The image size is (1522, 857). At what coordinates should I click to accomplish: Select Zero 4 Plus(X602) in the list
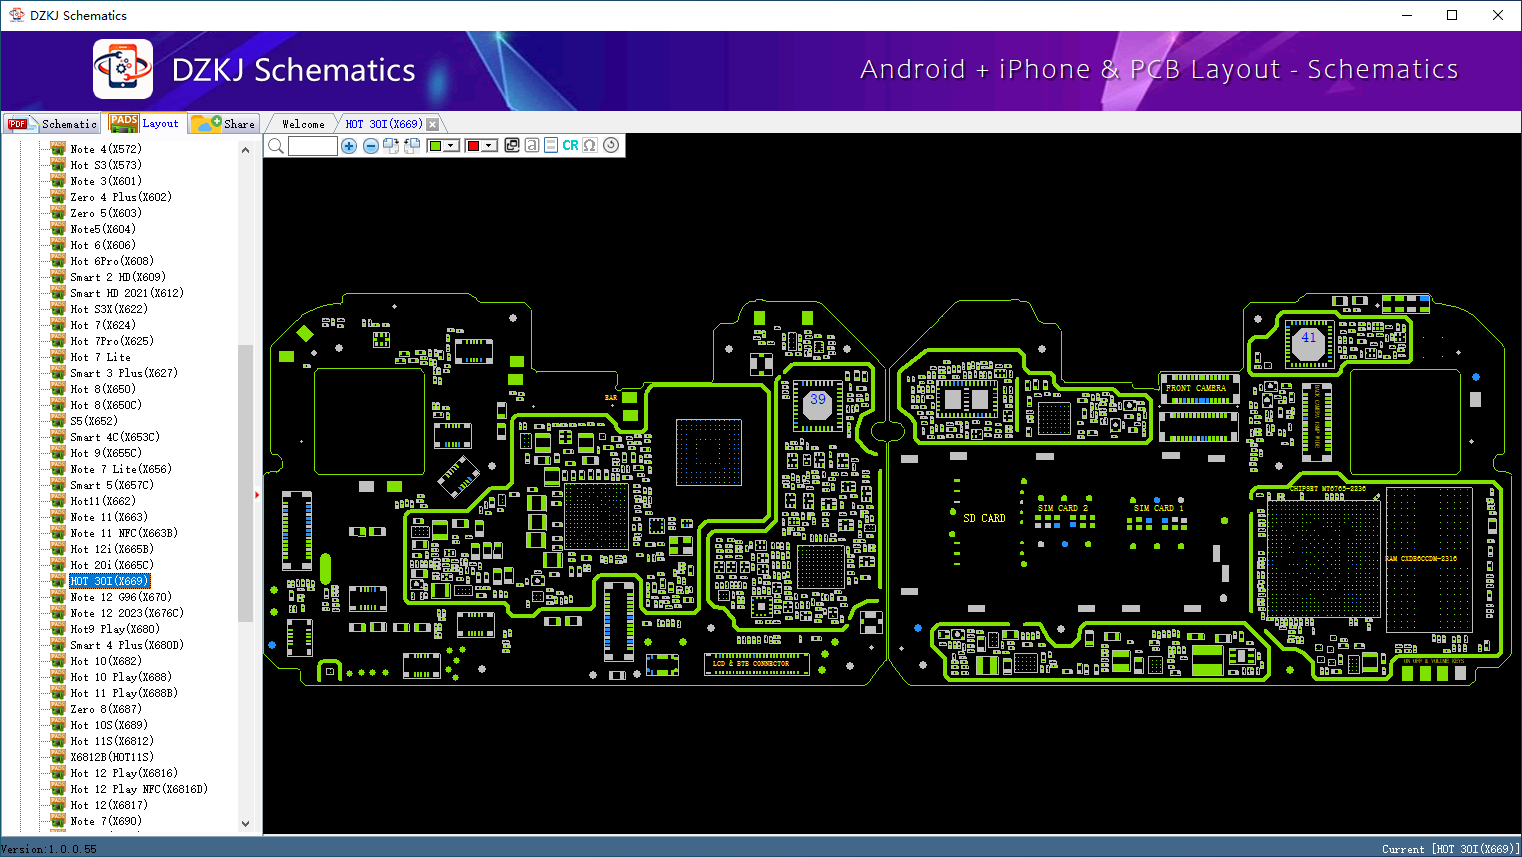pyautogui.click(x=121, y=197)
